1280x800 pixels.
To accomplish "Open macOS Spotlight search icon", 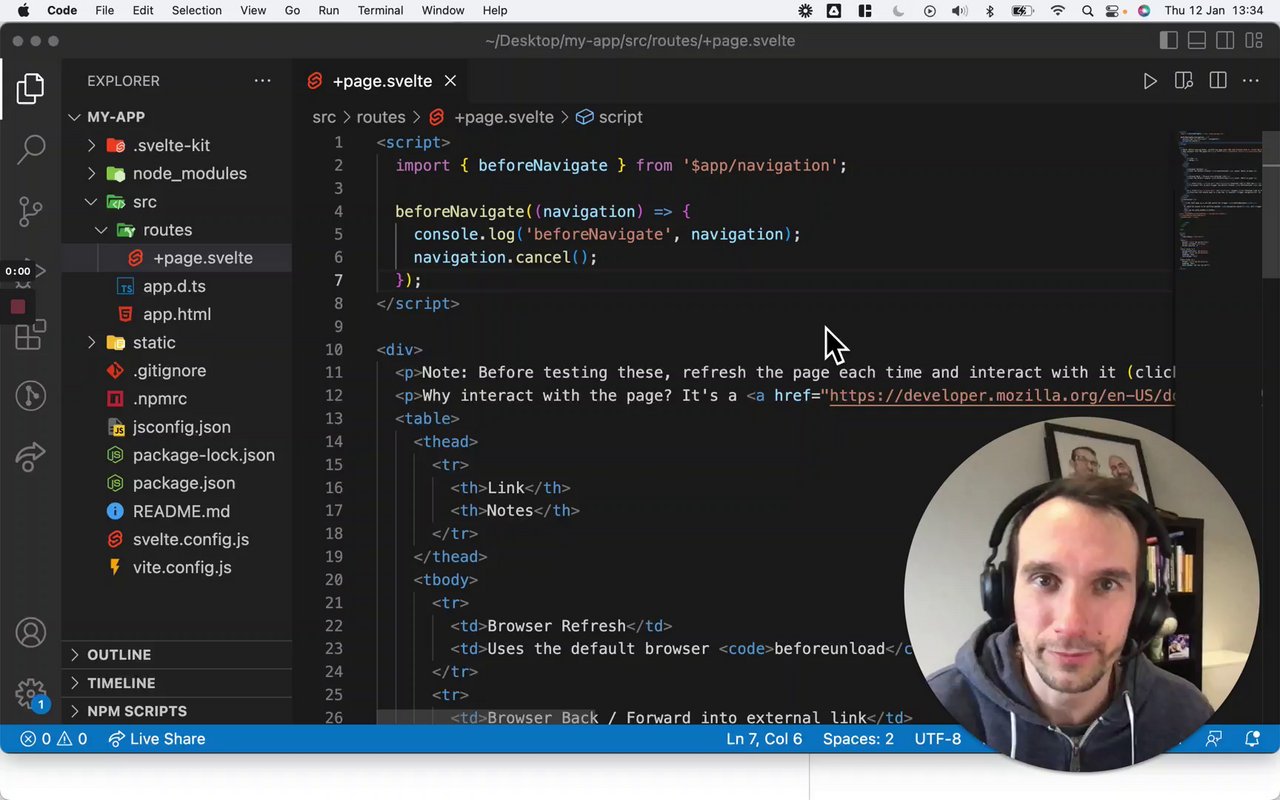I will pyautogui.click(x=1087, y=11).
